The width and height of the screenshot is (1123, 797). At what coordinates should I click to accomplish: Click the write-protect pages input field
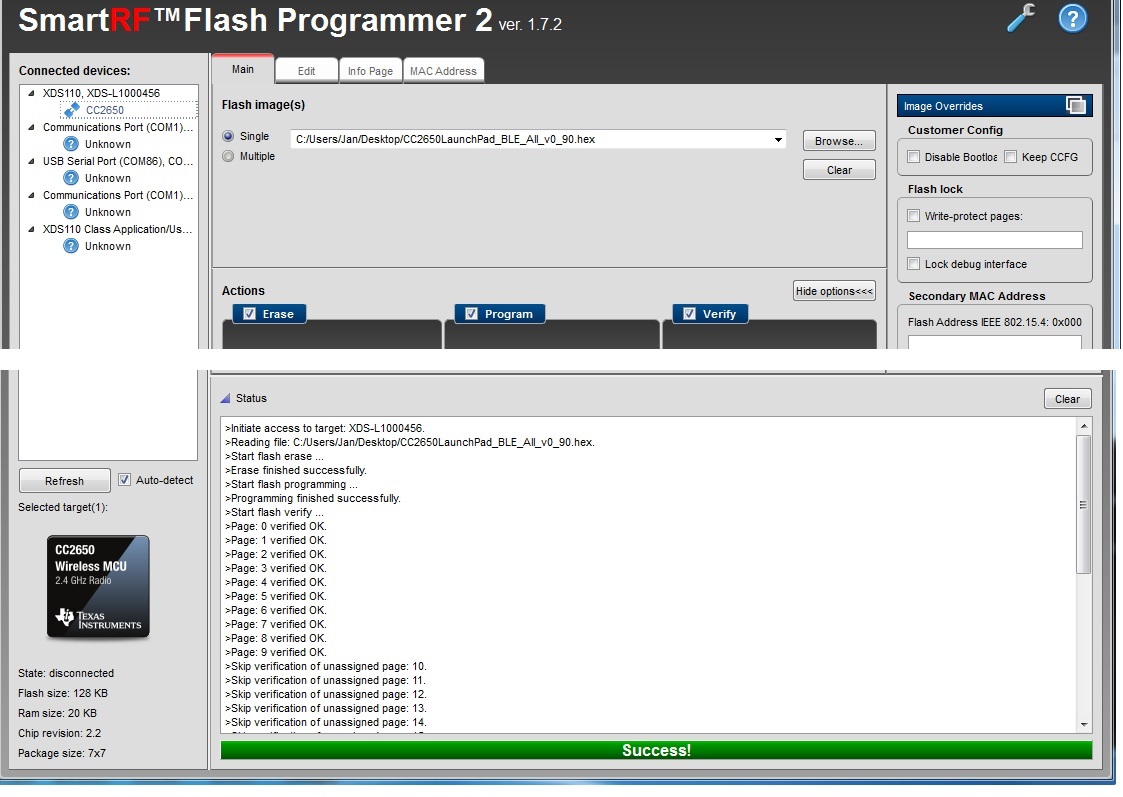tap(994, 240)
